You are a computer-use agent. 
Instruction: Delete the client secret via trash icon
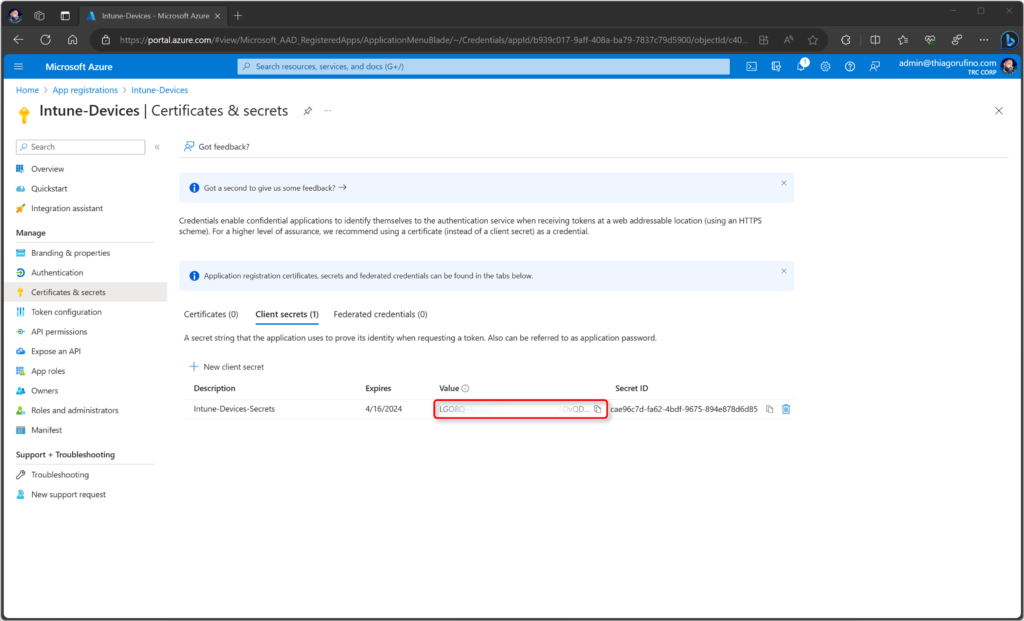pos(786,409)
